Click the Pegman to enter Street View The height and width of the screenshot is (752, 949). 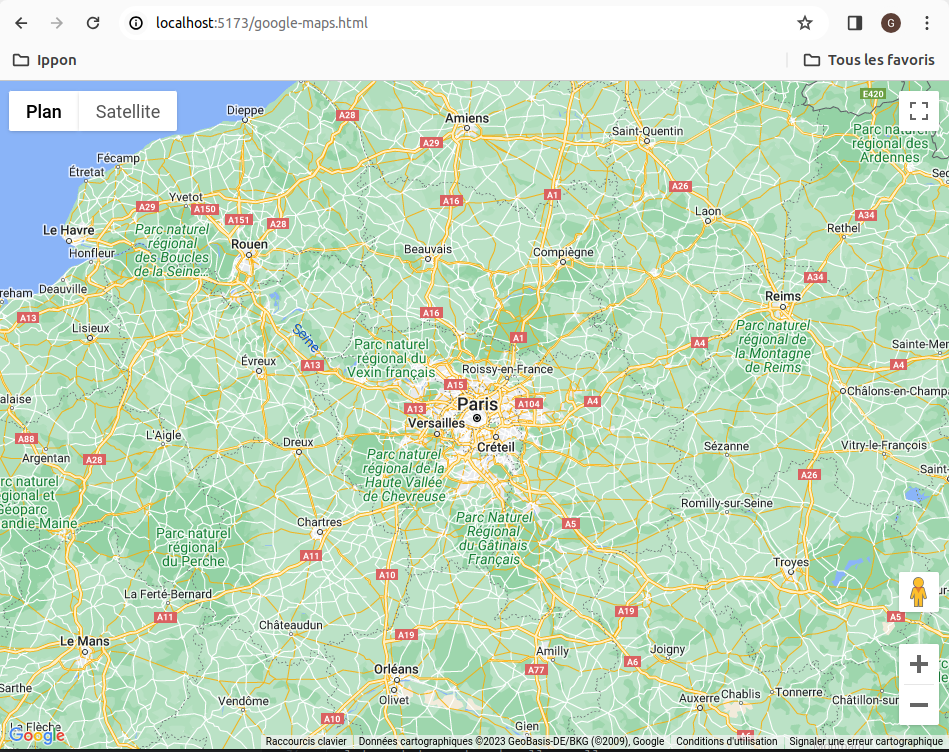tap(919, 592)
